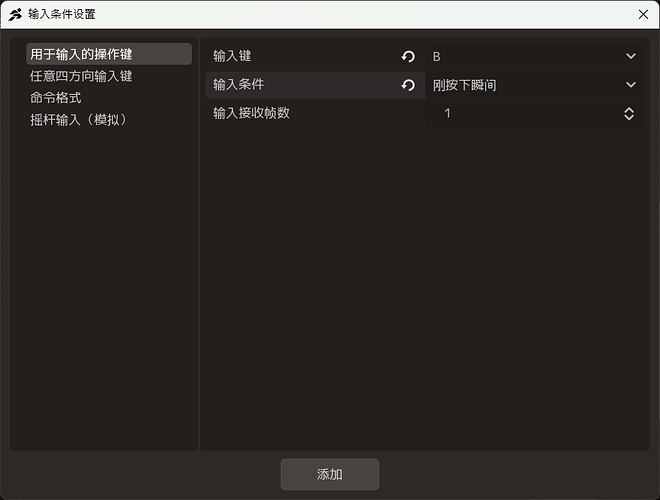Open the 输入条件 dropdown showing 刚按下瞬间
This screenshot has height=500, width=660.
coord(534,85)
